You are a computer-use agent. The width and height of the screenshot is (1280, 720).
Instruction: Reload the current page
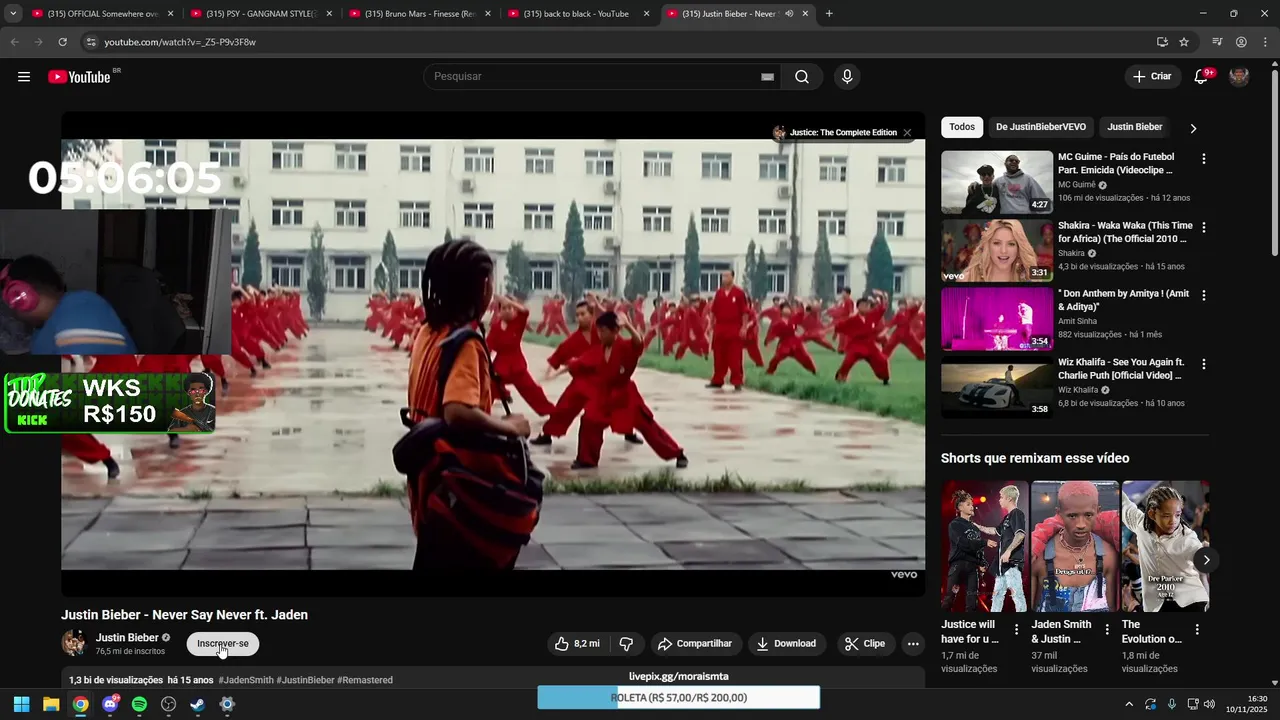click(x=62, y=42)
